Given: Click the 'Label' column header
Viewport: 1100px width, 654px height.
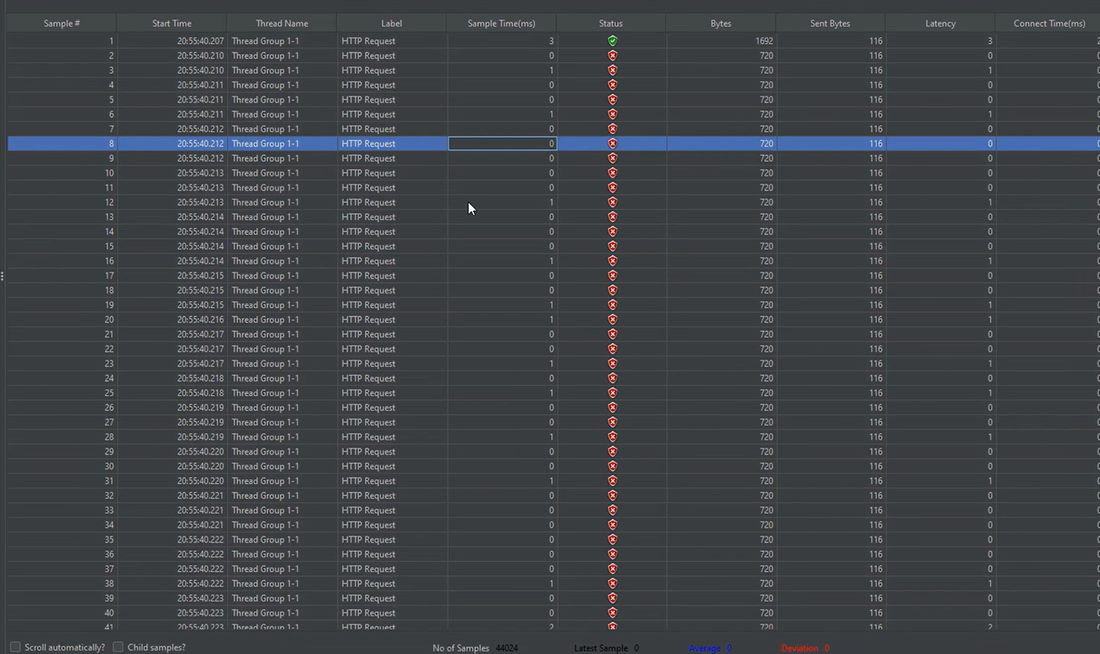Looking at the screenshot, I should 391,23.
